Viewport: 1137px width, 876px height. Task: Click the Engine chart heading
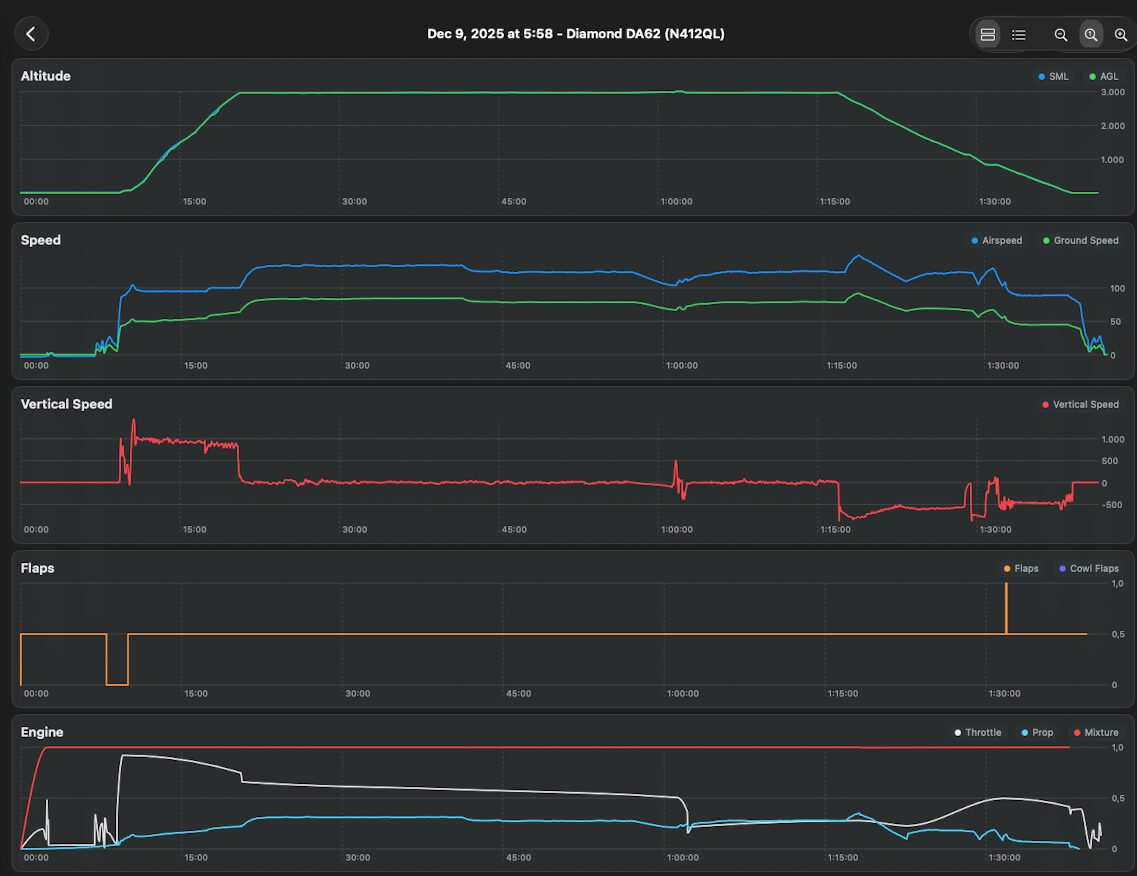click(42, 732)
